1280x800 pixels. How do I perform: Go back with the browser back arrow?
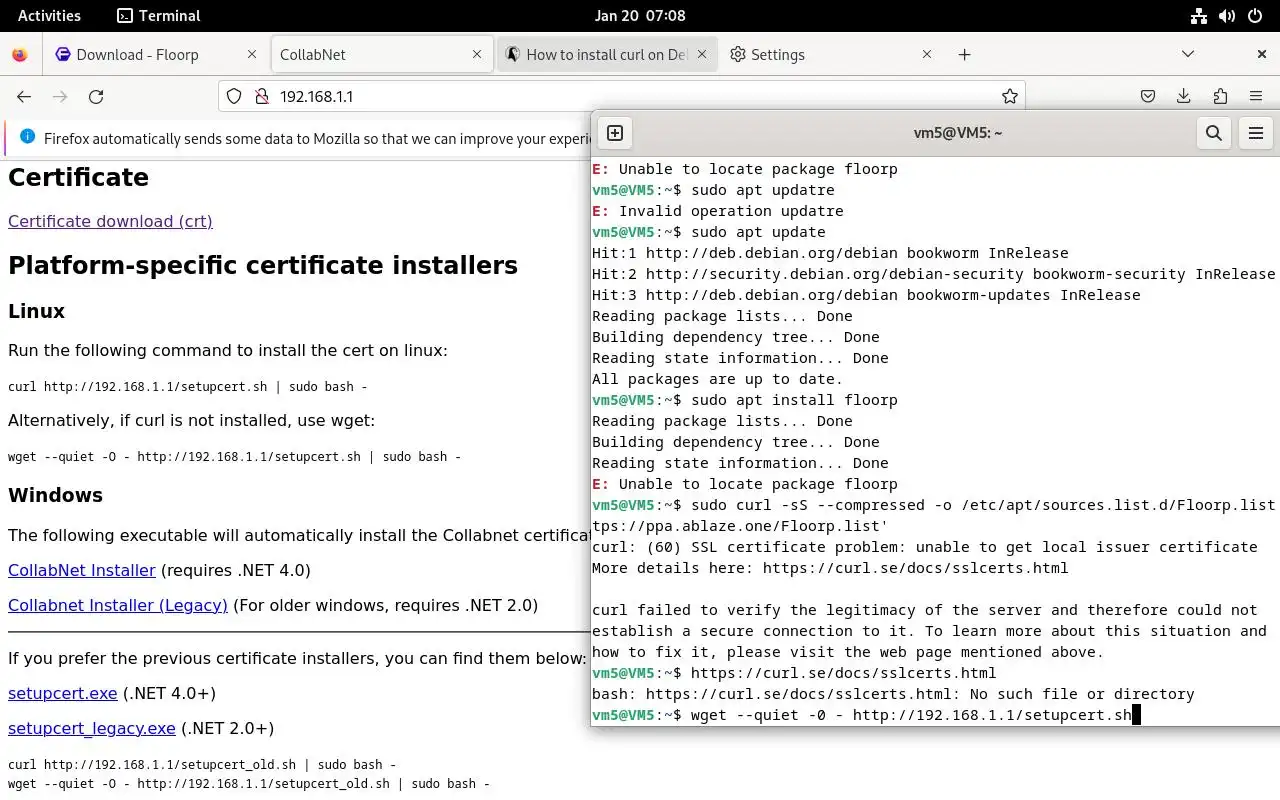[x=24, y=96]
